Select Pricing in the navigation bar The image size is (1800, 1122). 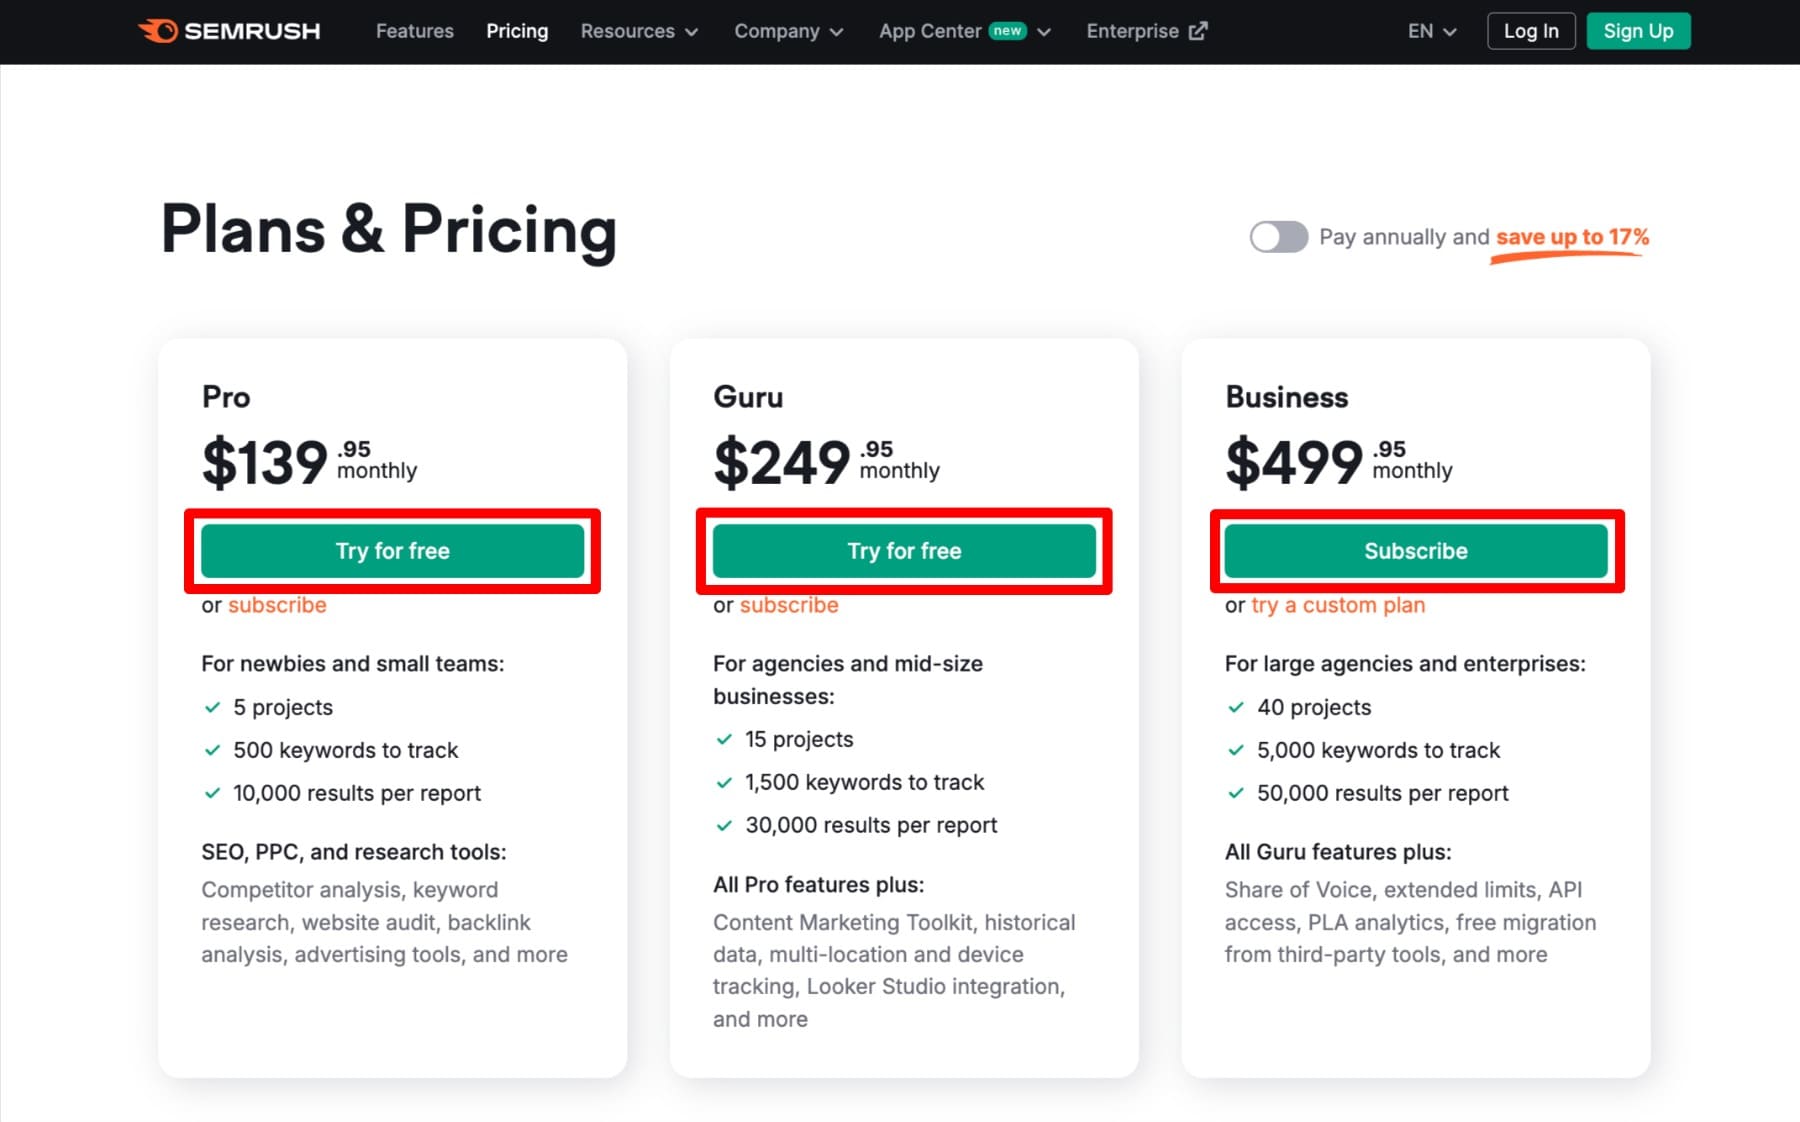(x=517, y=31)
